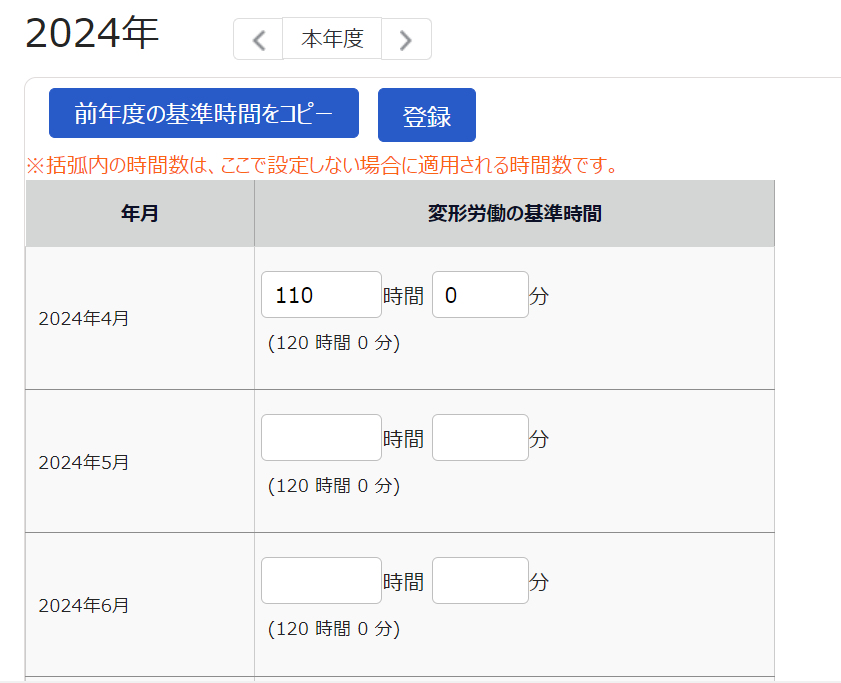Select the 2024年5月 row label
This screenshot has width=841, height=683.
click(x=84, y=462)
